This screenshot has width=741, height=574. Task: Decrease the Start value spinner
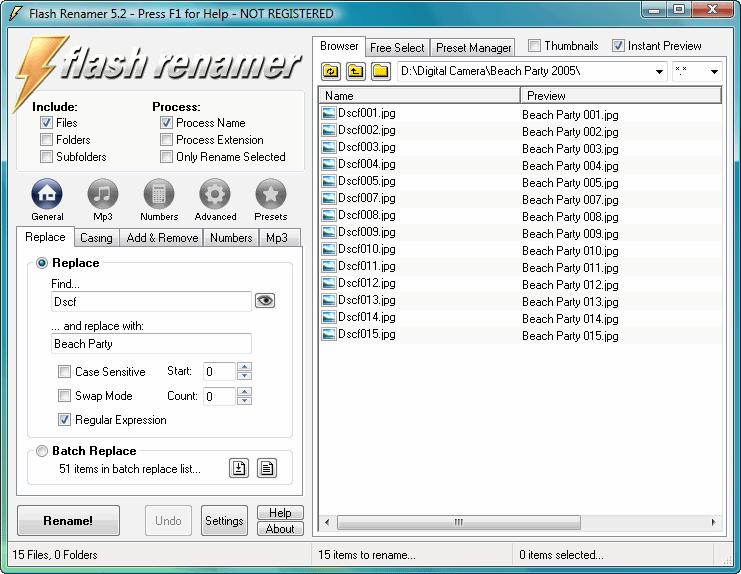coord(244,376)
